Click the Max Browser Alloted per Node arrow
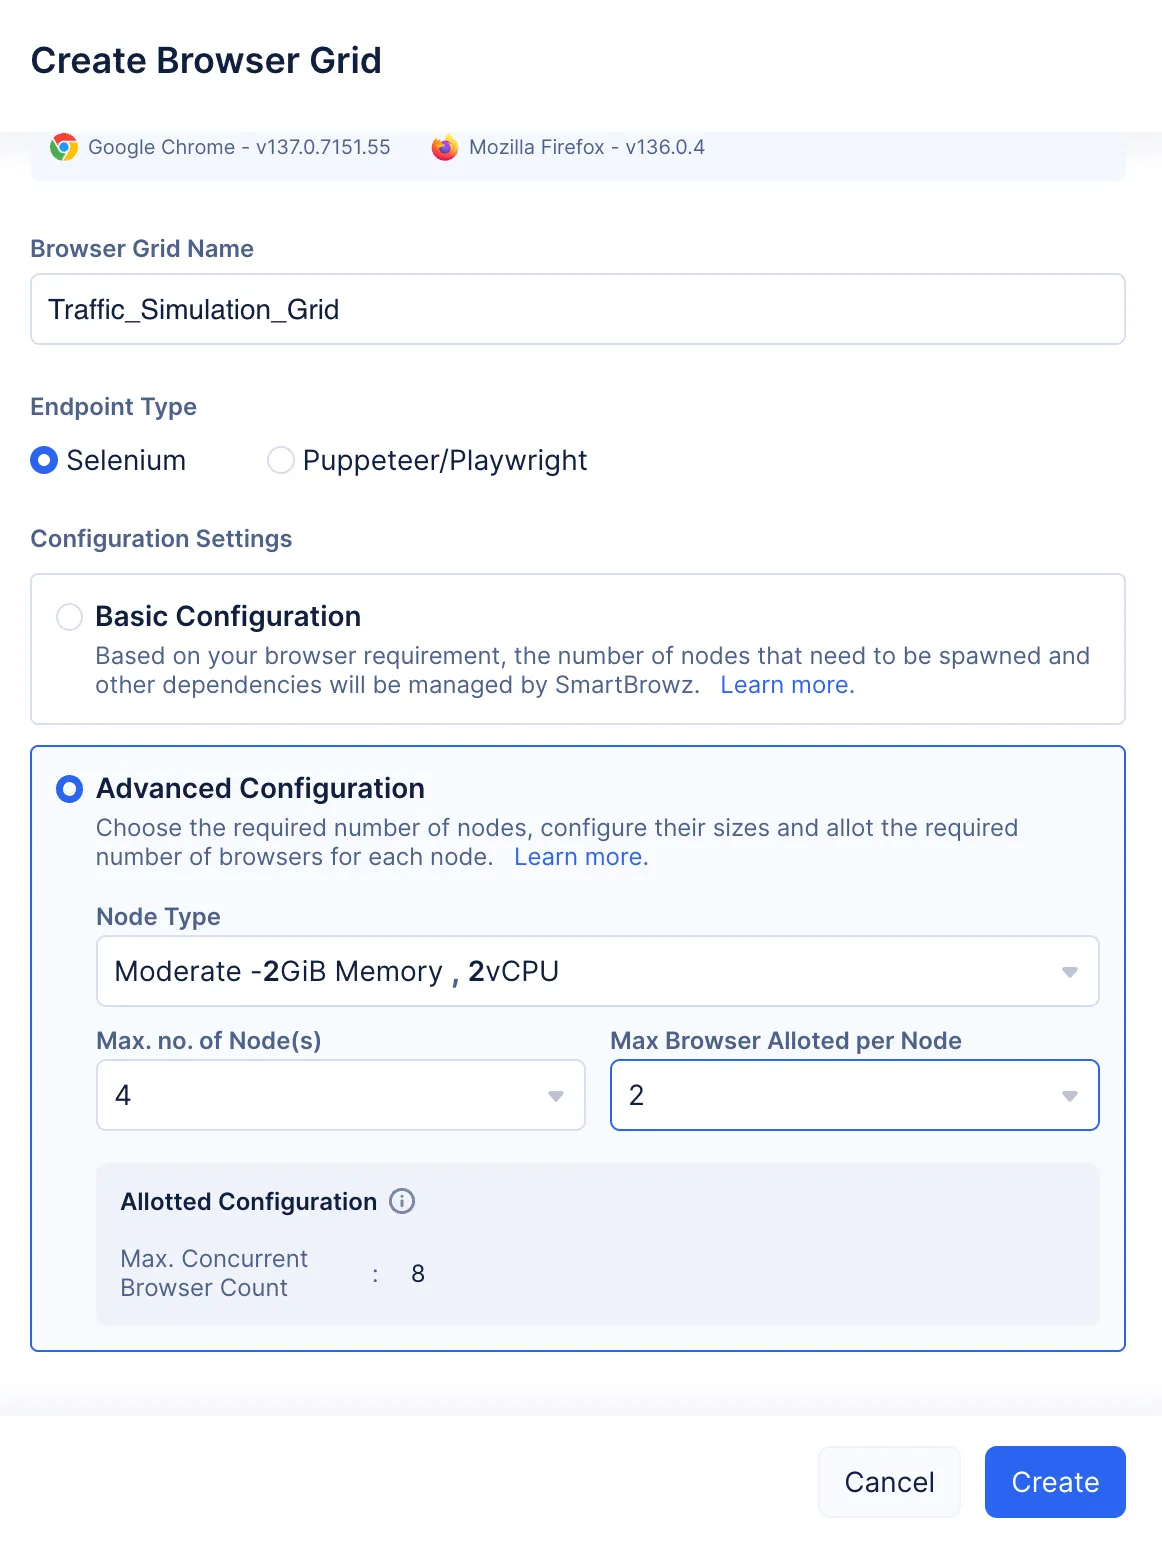 click(x=1069, y=1096)
